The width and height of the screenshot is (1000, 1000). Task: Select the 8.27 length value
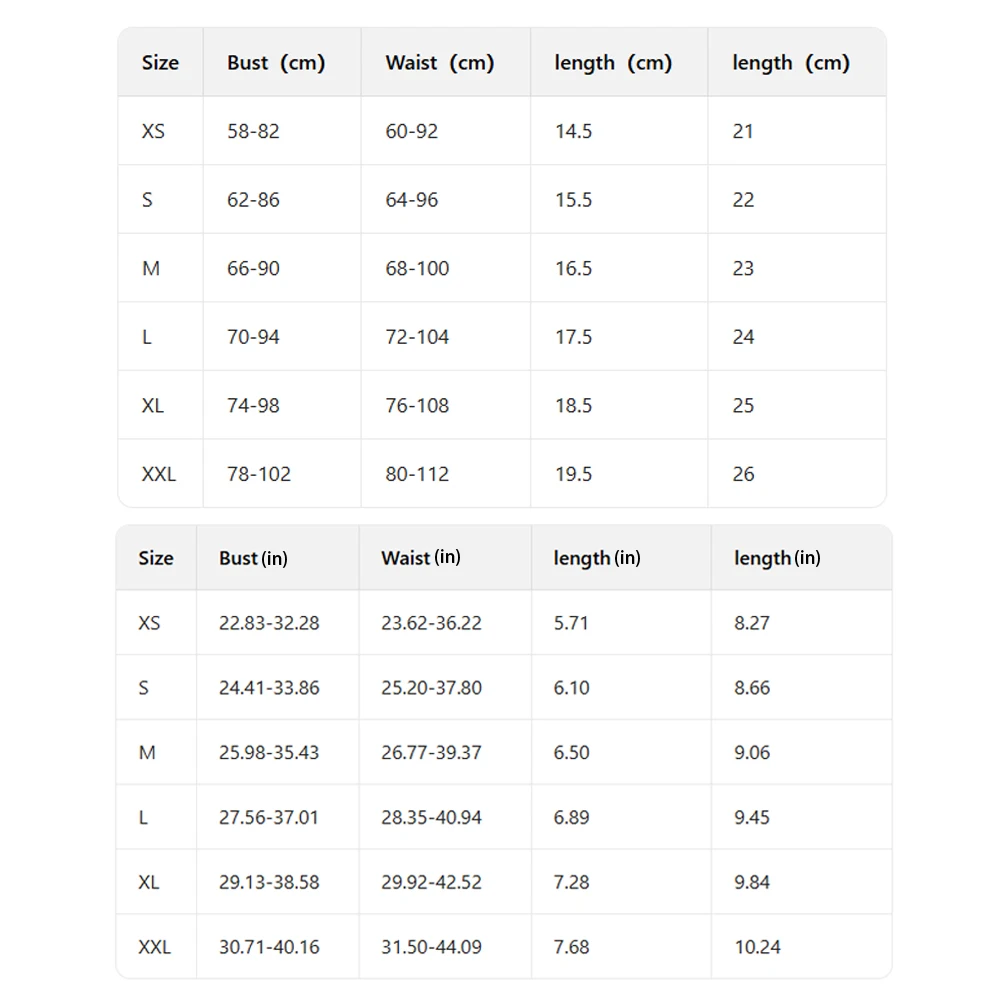click(x=752, y=623)
